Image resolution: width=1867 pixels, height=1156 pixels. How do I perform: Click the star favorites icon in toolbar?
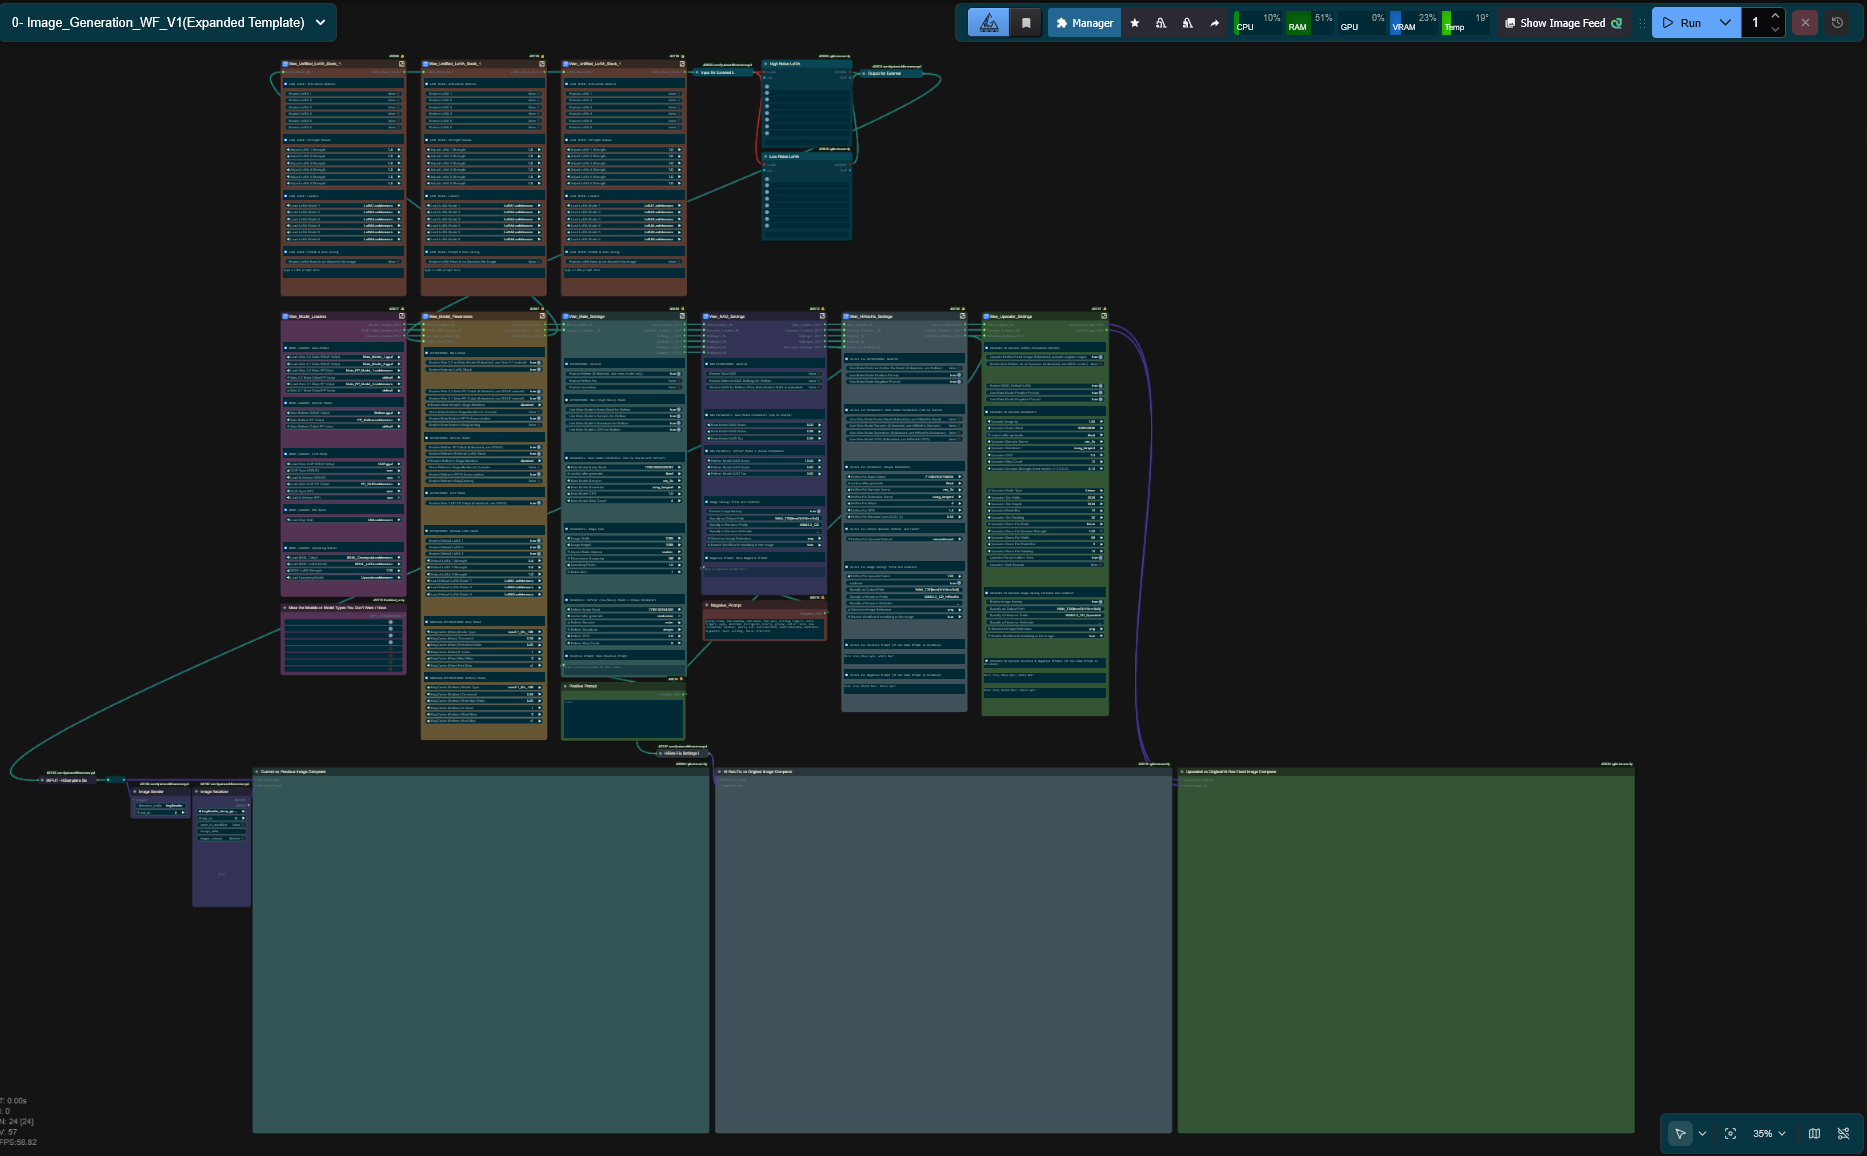(x=1134, y=23)
